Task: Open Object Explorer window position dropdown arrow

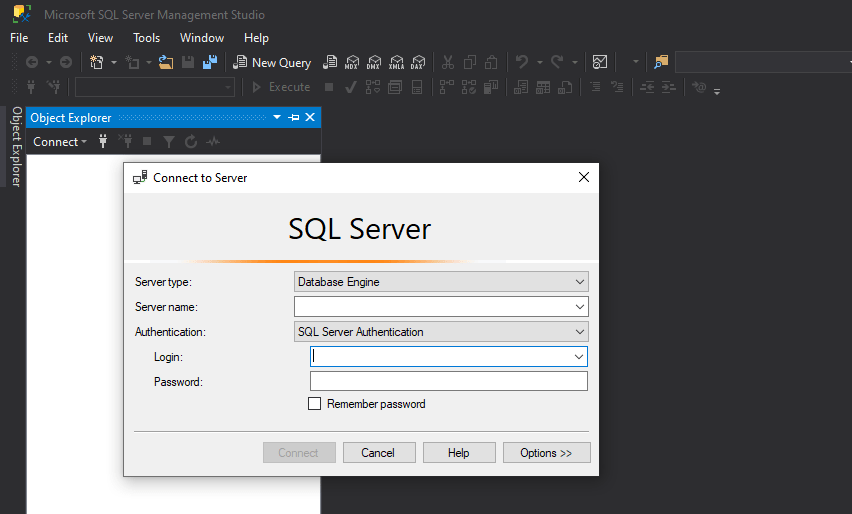Action: (277, 117)
